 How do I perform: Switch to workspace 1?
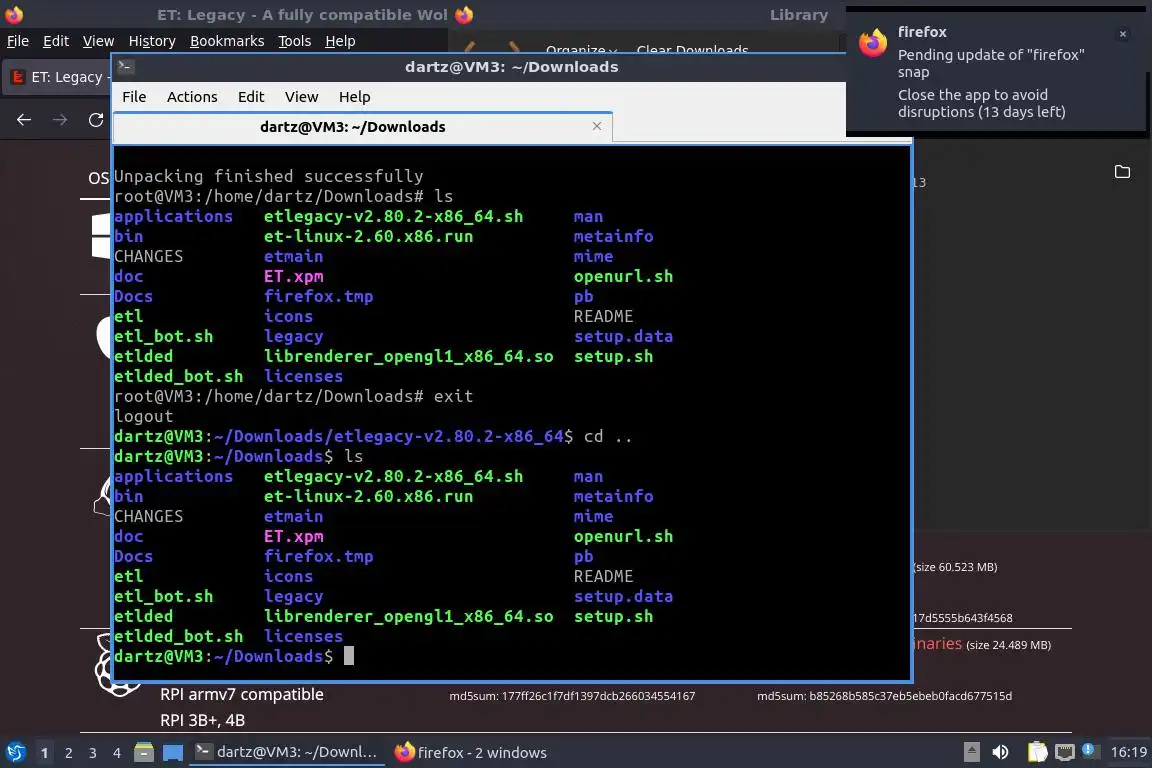[45, 753]
